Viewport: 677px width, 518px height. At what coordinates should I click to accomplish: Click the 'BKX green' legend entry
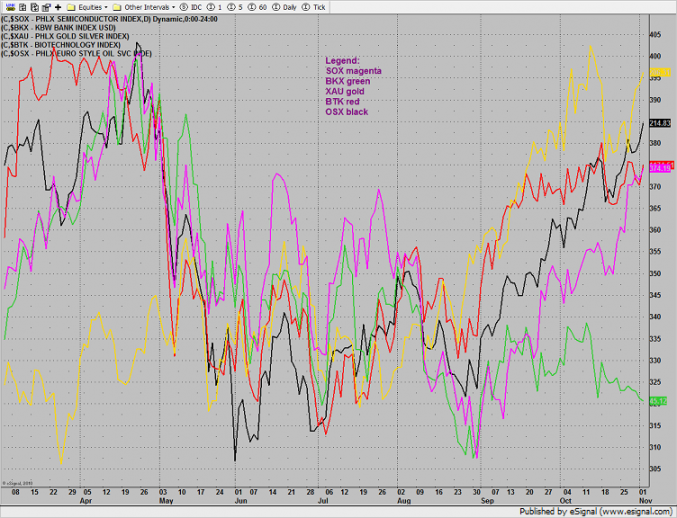348,81
